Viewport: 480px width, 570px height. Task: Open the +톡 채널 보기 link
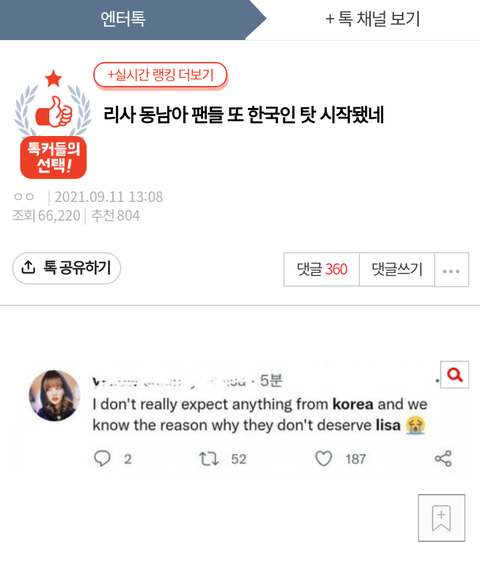tap(373, 19)
